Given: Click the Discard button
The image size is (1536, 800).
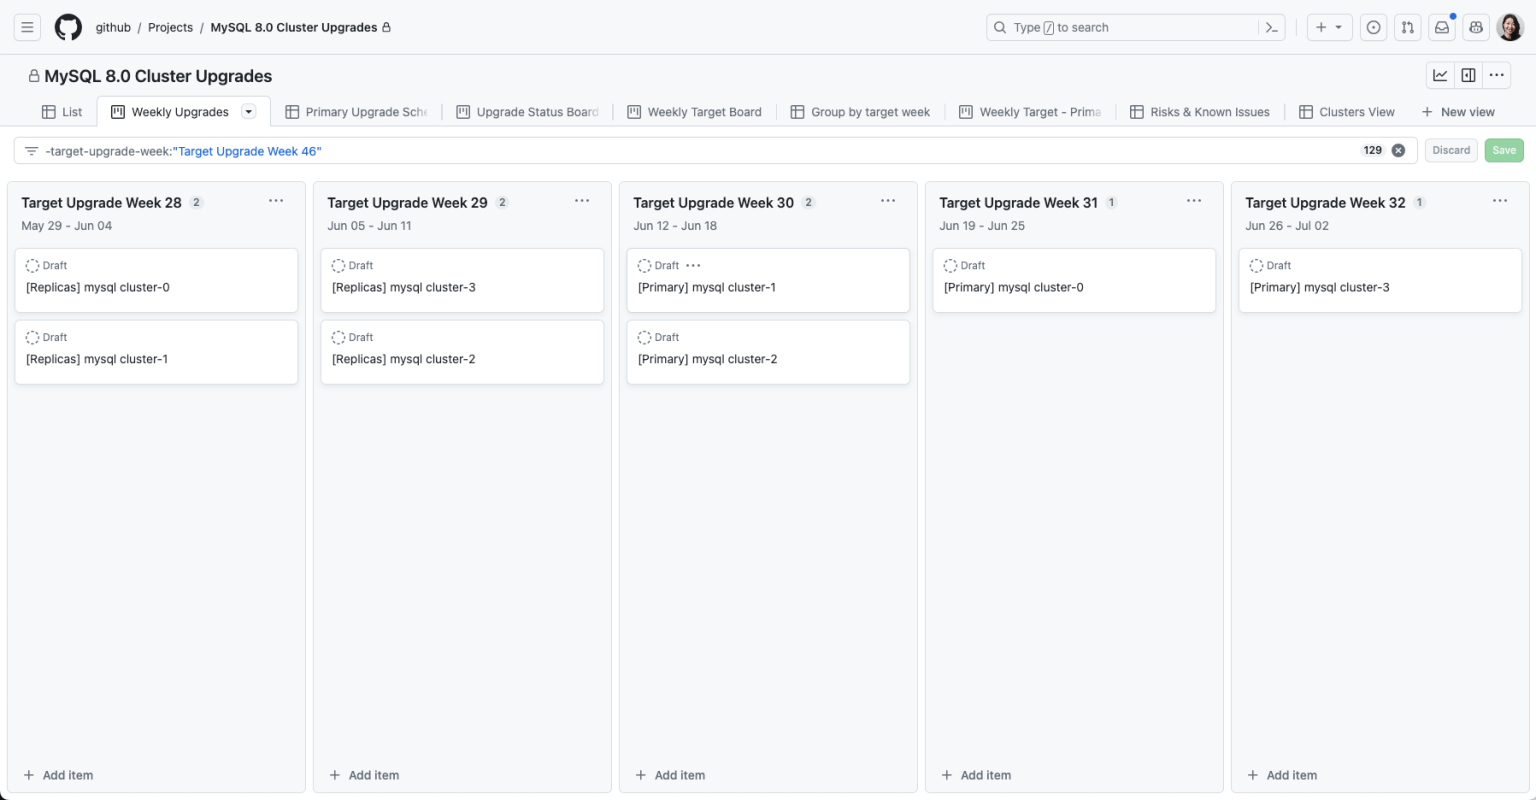Looking at the screenshot, I should (1450, 150).
